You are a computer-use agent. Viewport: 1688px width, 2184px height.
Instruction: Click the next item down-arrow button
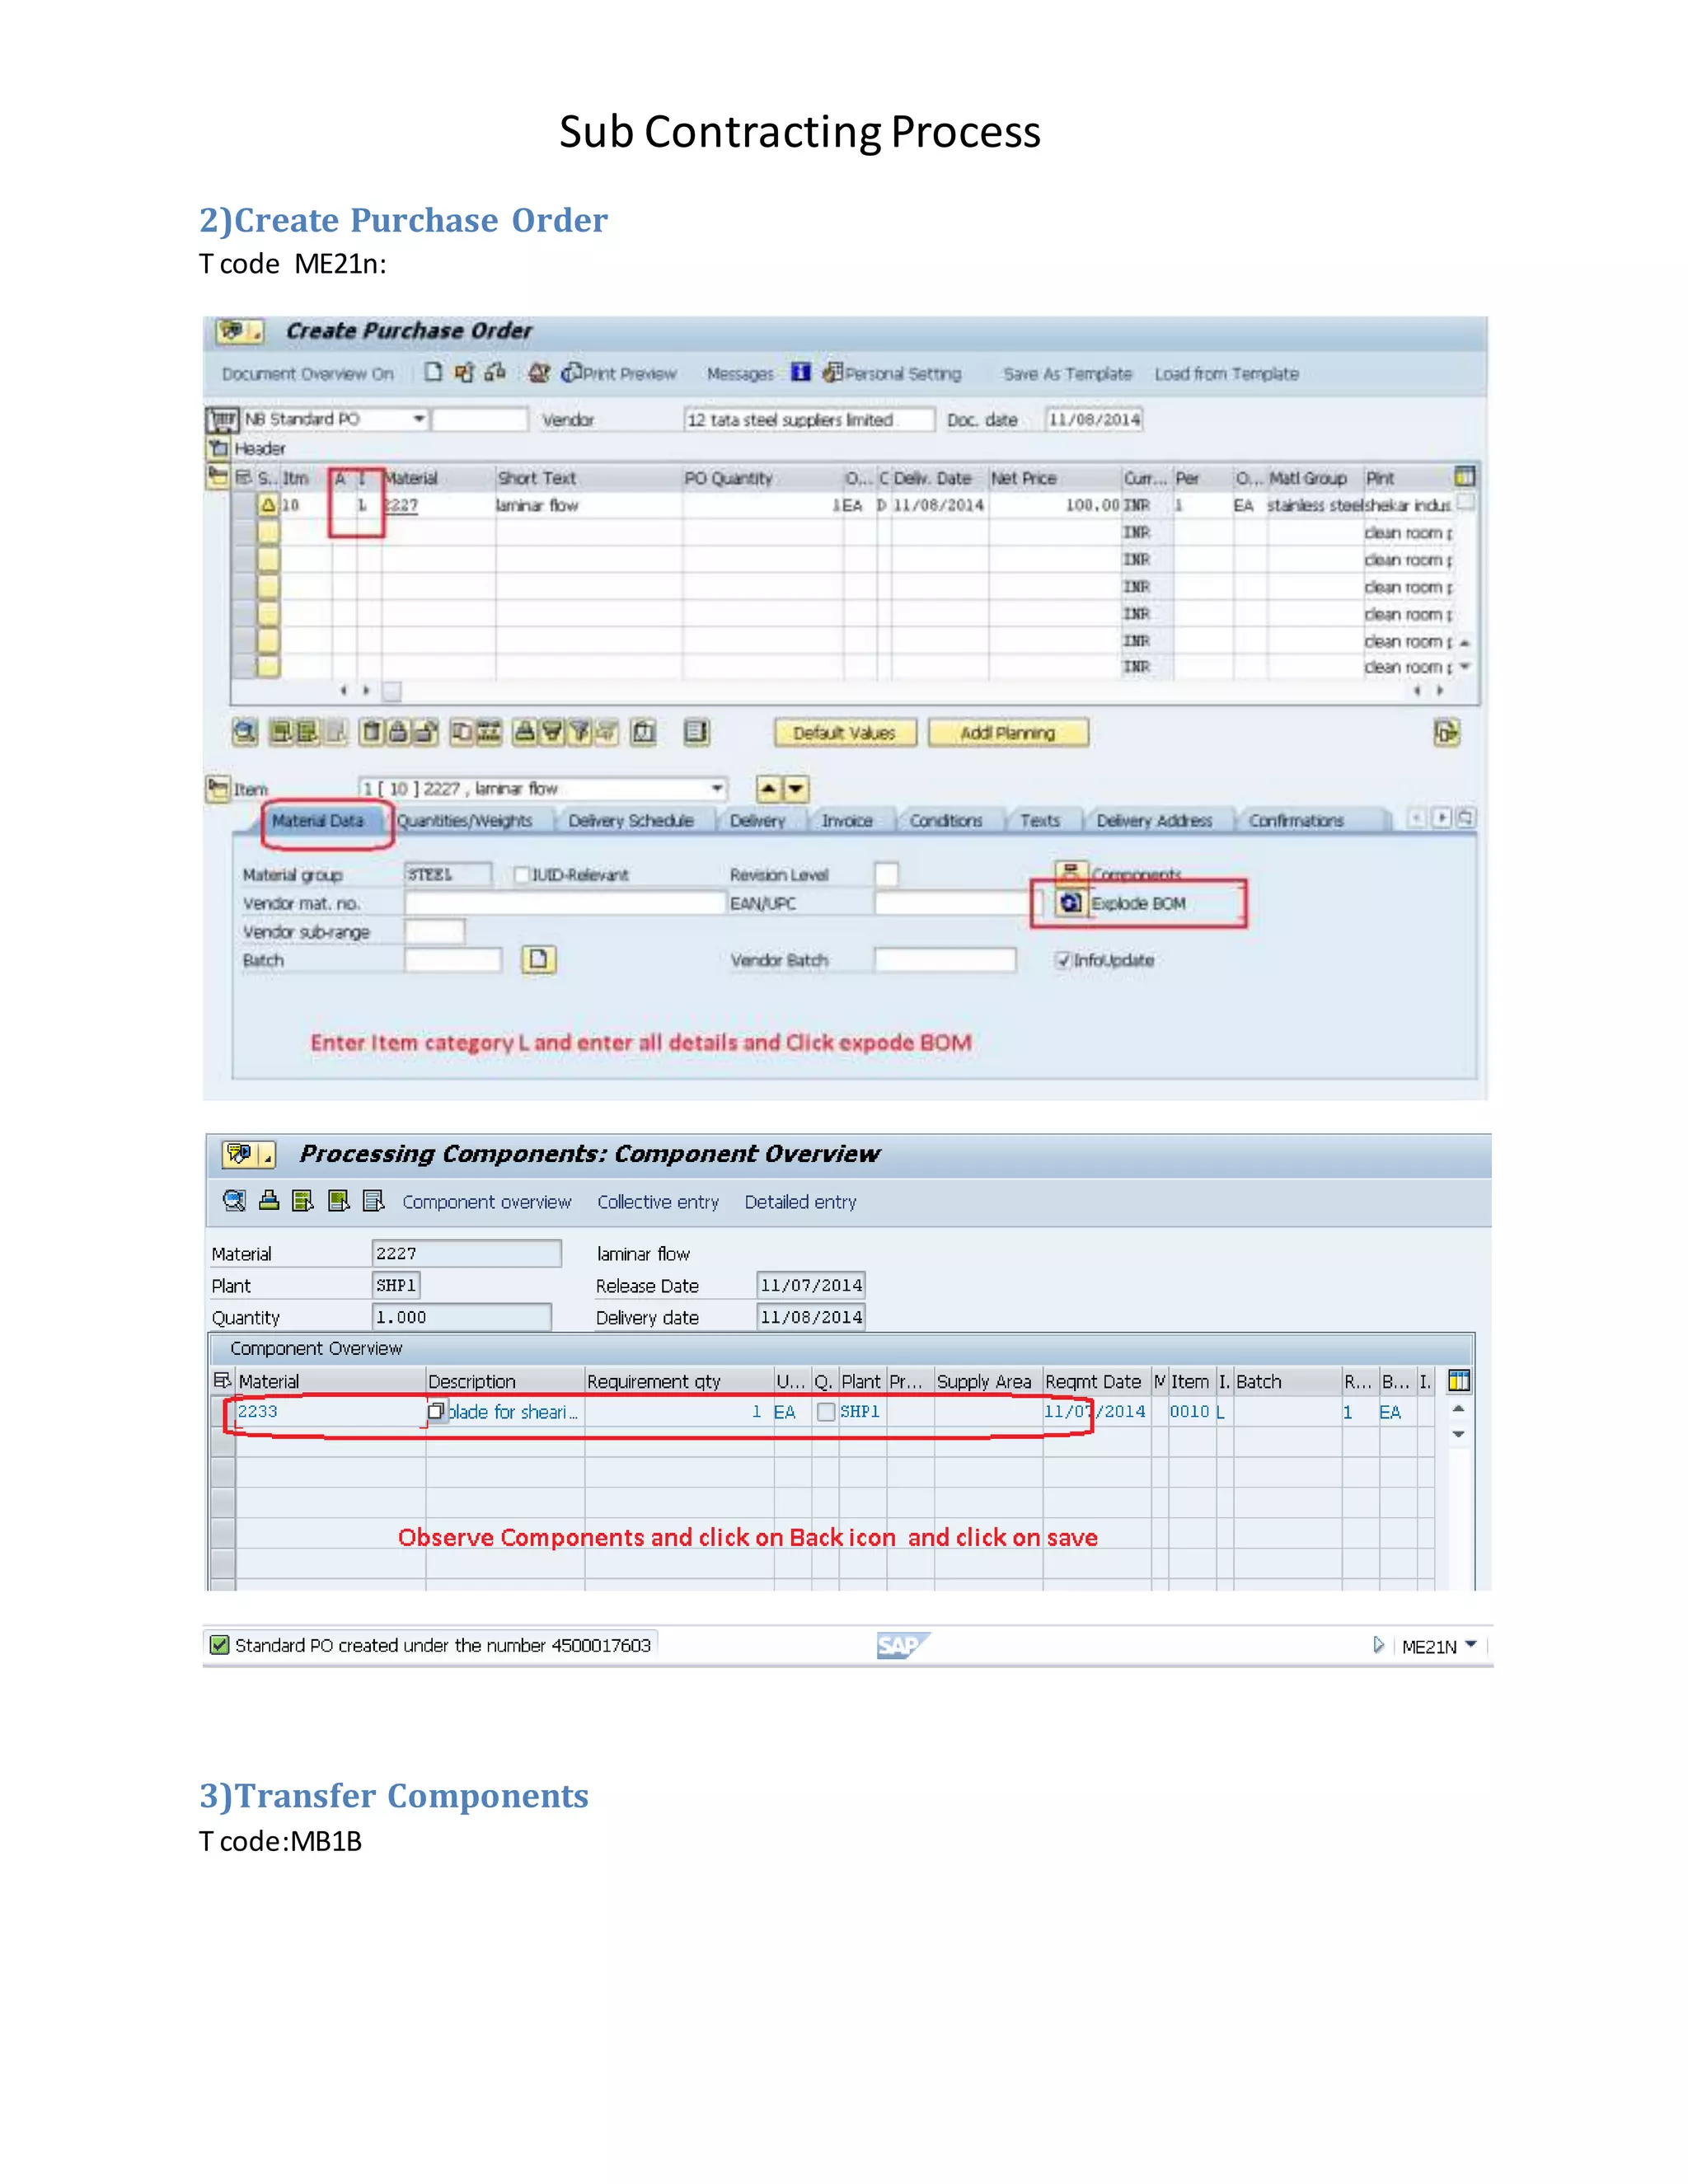[795, 789]
